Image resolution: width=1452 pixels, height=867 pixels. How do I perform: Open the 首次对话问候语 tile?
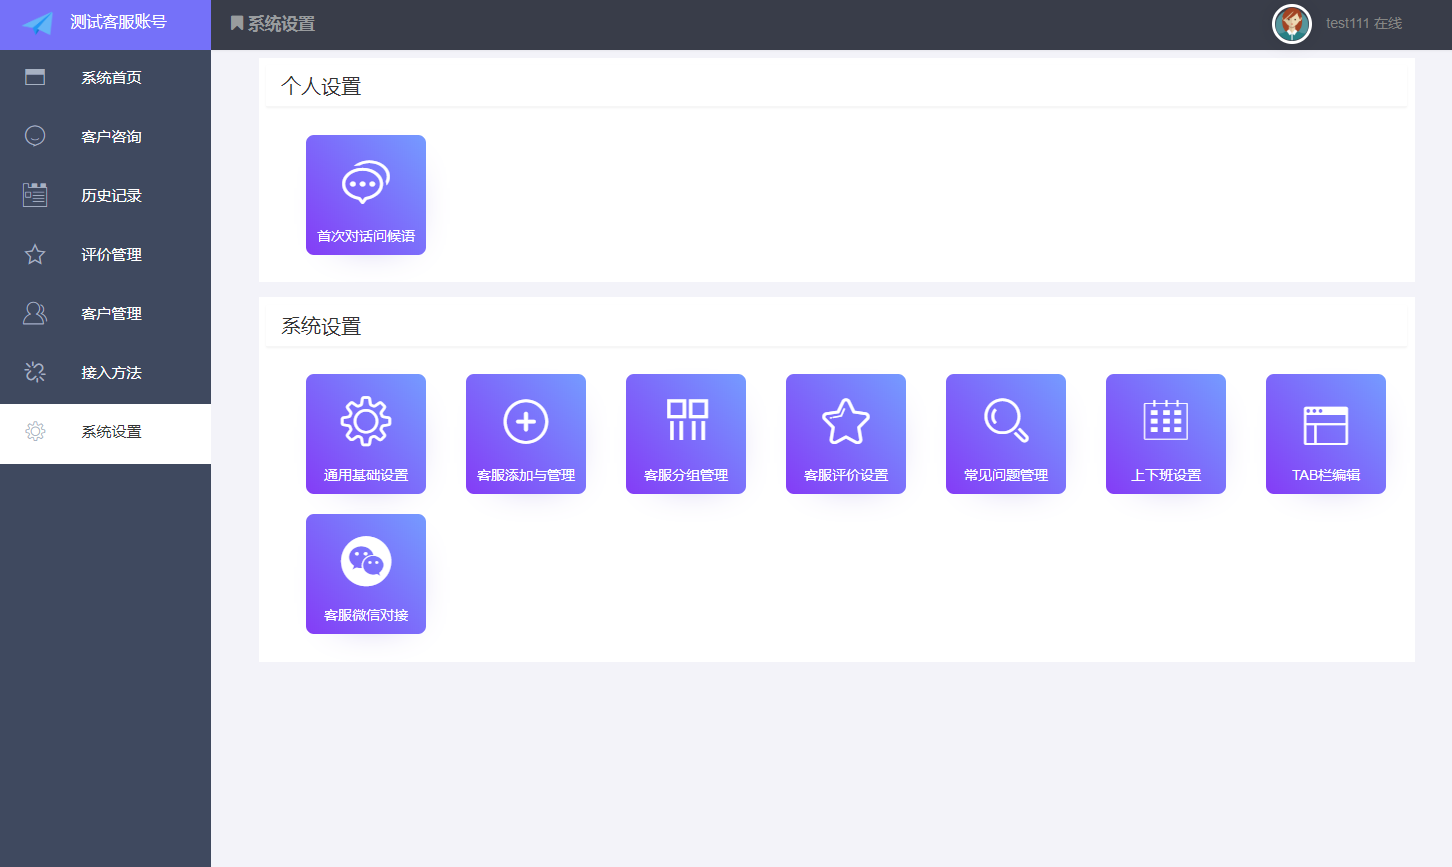coord(366,195)
